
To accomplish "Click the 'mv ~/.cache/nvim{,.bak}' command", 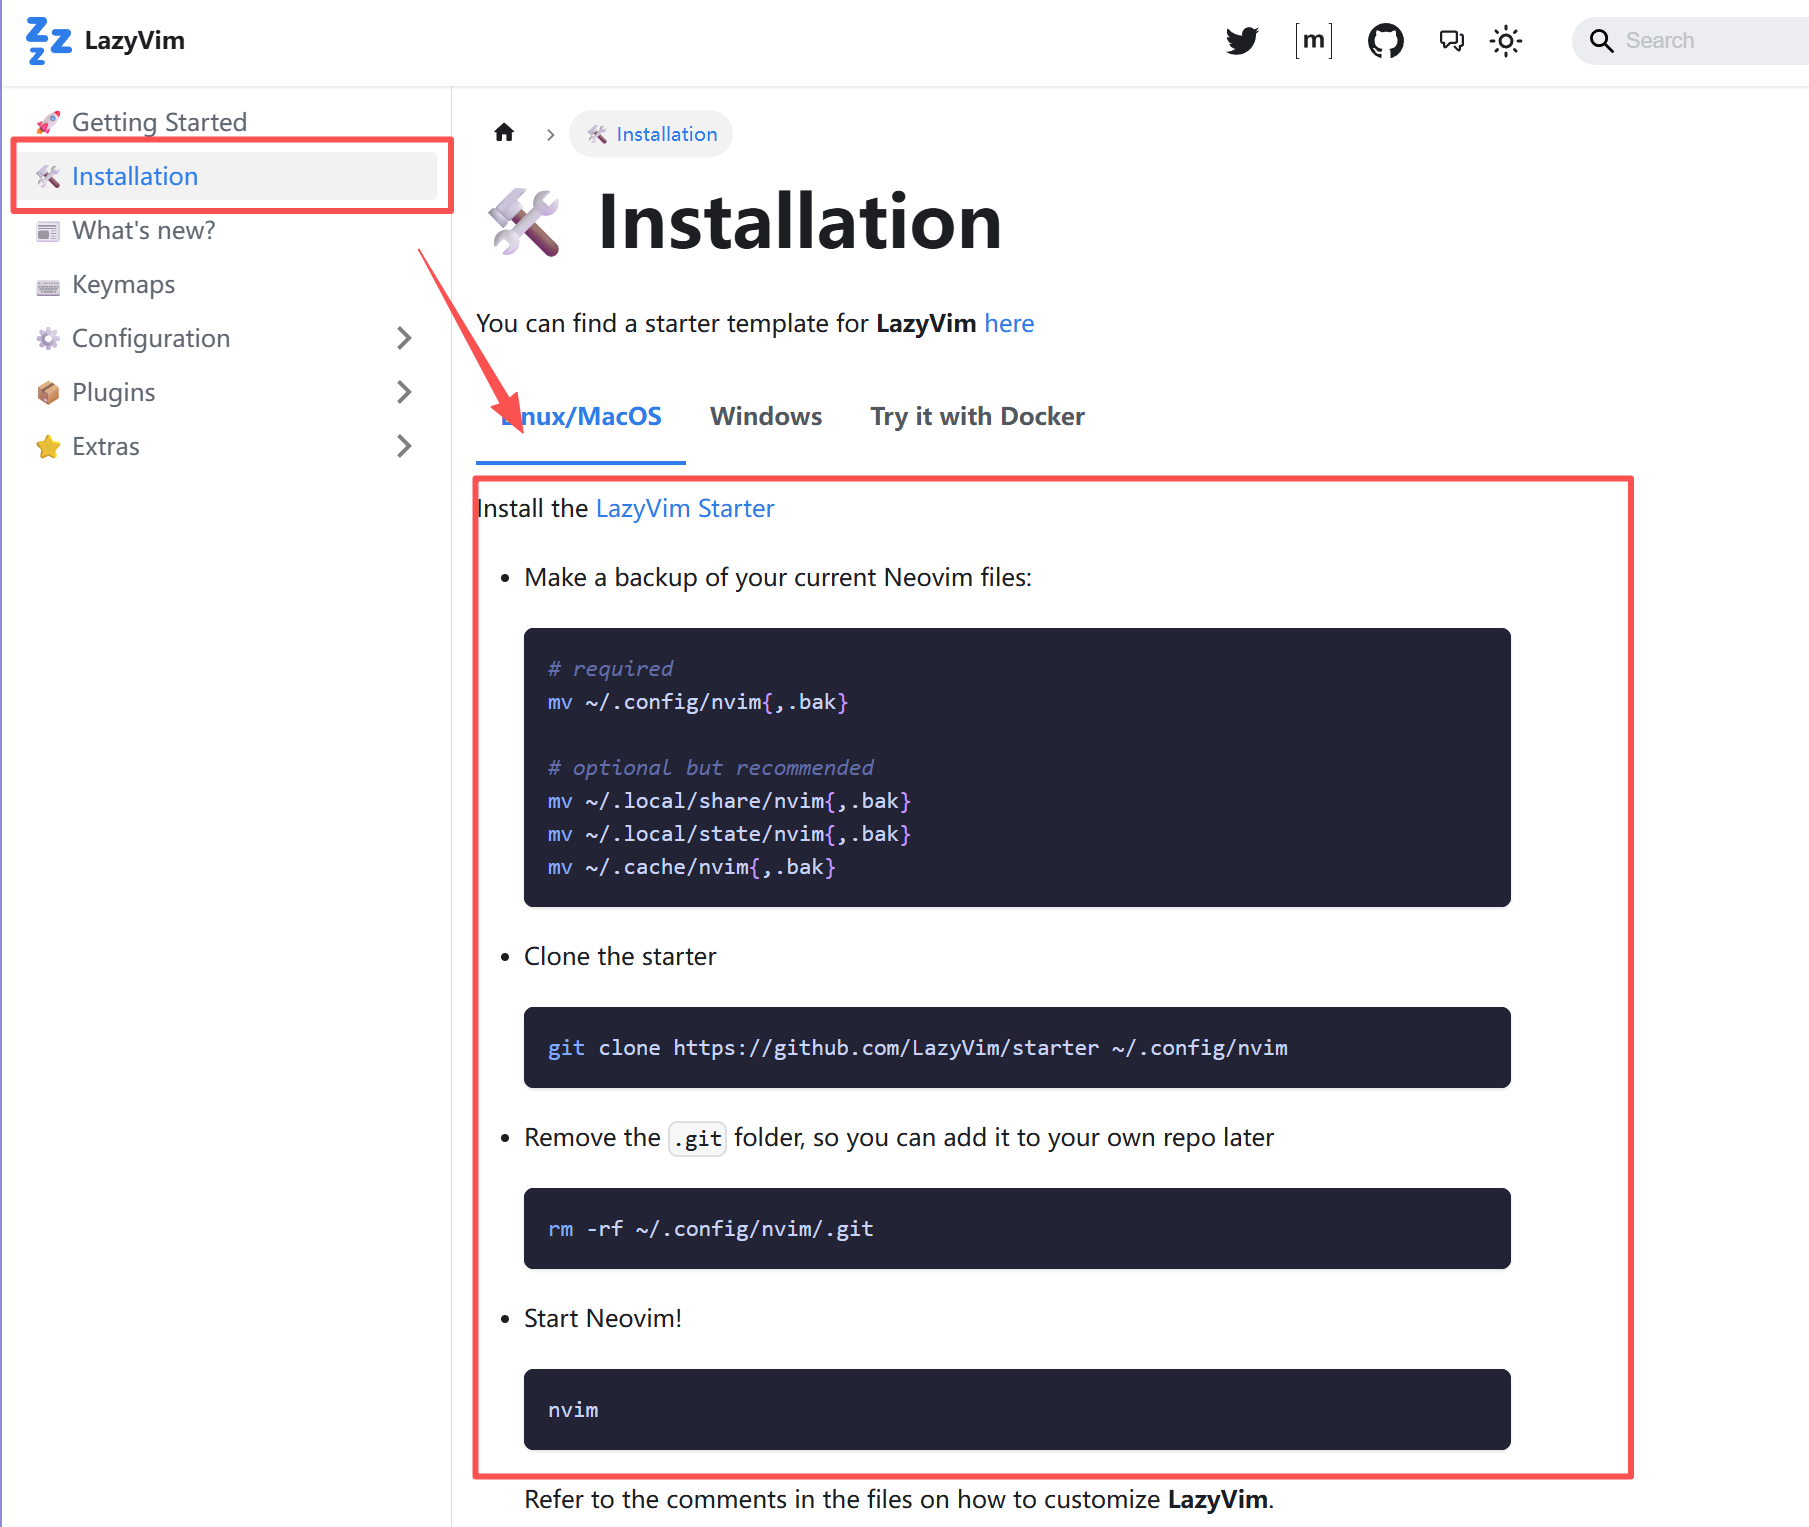I will pos(692,867).
